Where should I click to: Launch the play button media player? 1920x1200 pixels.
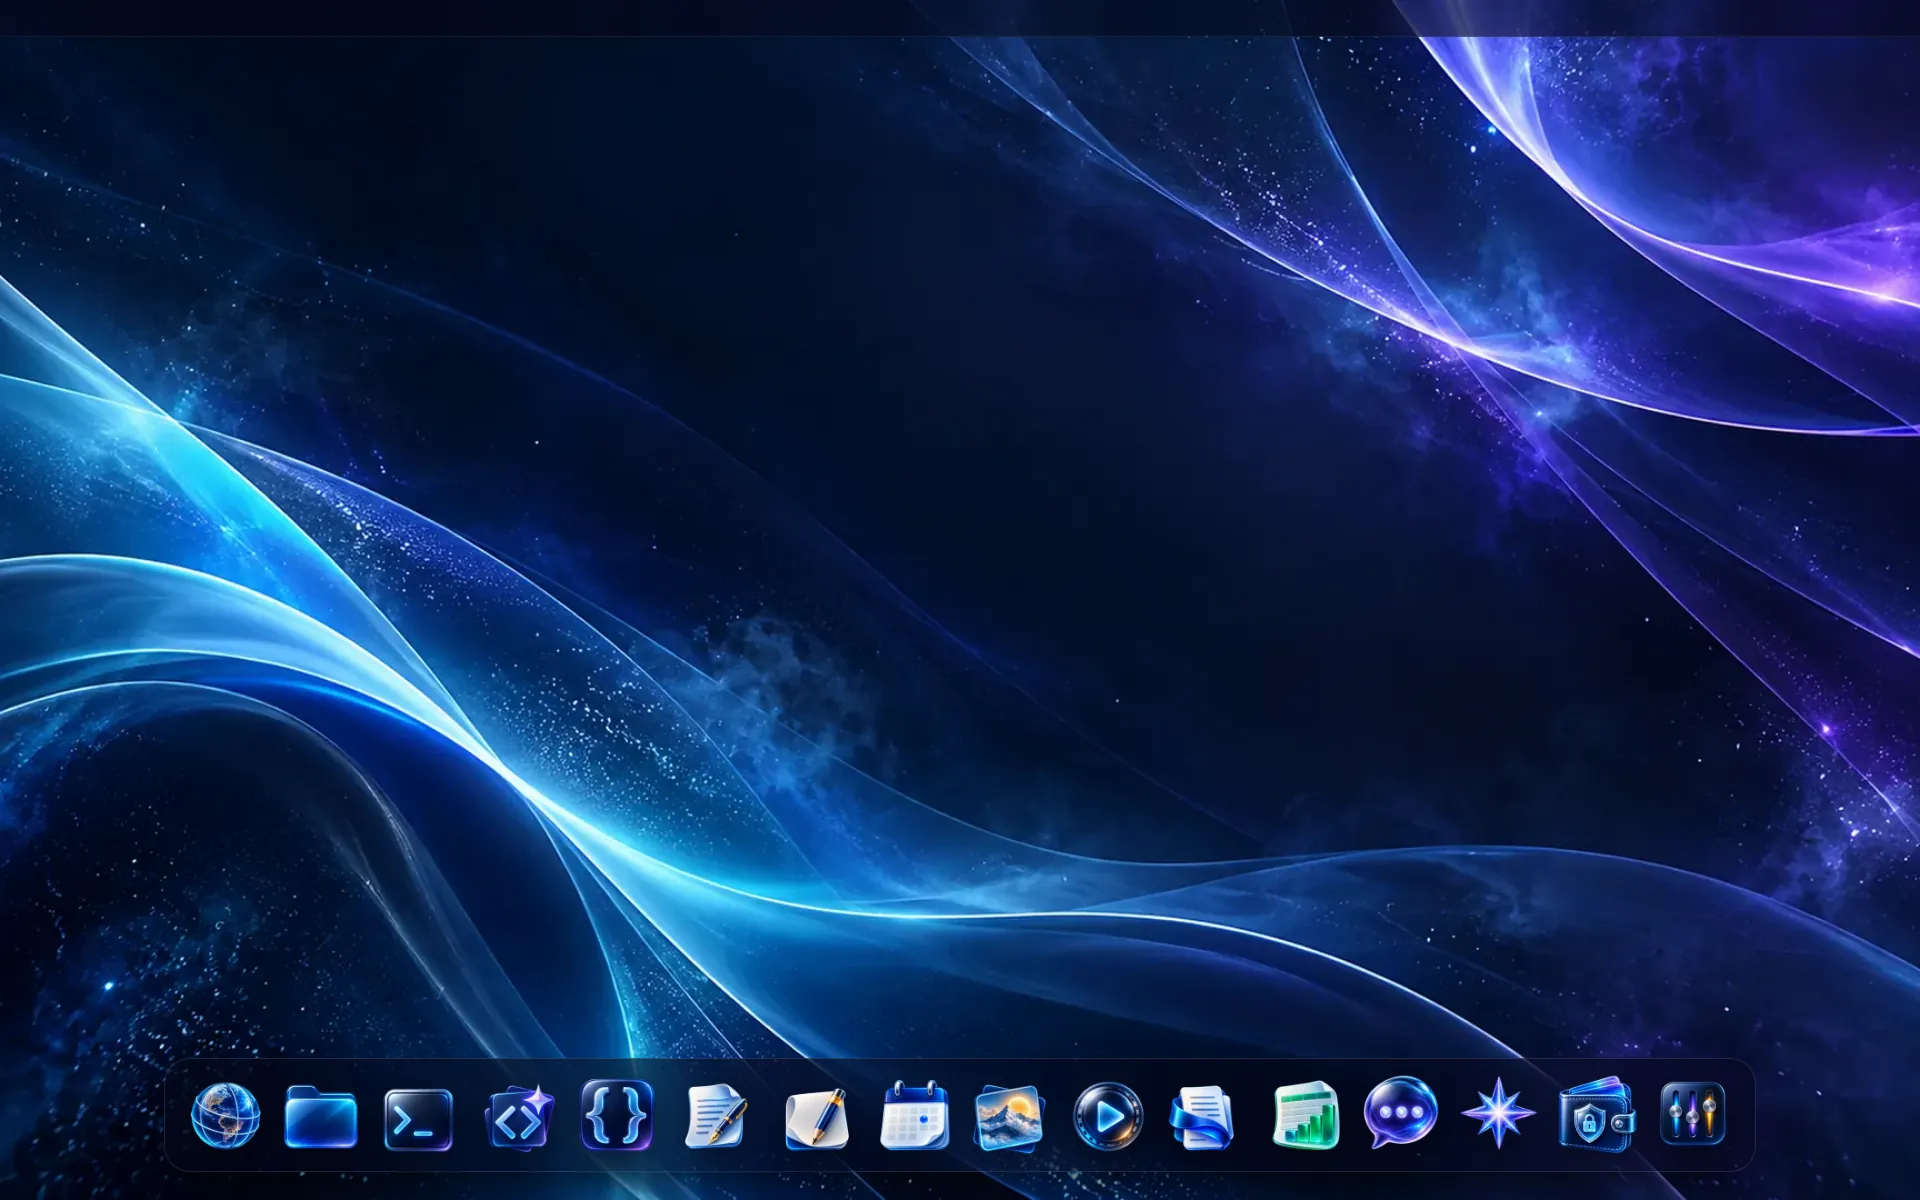pos(1107,1115)
